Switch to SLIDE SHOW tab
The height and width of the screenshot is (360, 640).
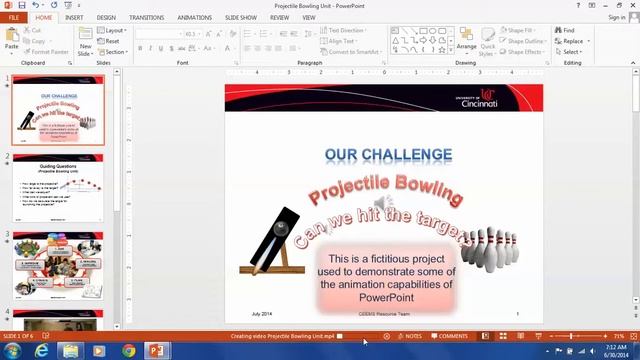[x=241, y=18]
